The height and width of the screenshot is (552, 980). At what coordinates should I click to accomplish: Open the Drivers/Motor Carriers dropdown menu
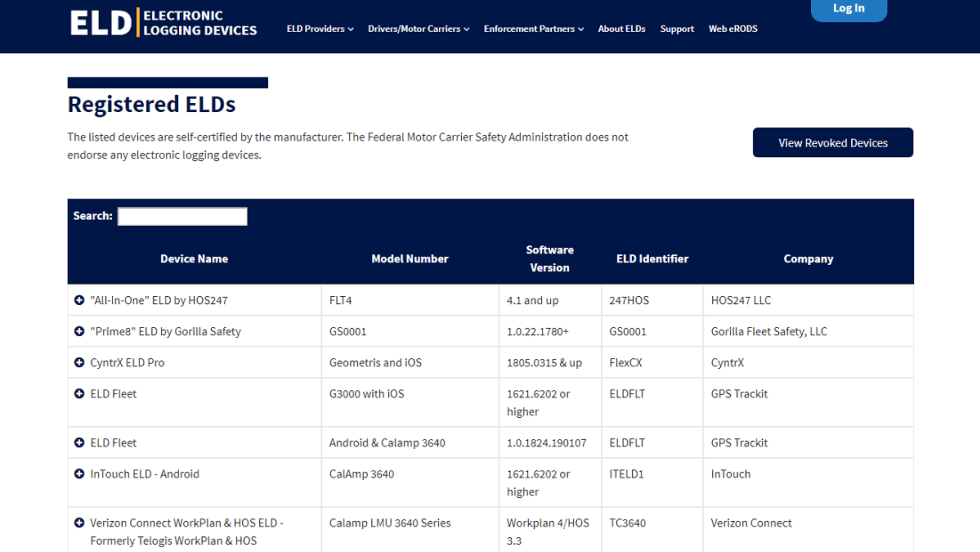(x=419, y=29)
